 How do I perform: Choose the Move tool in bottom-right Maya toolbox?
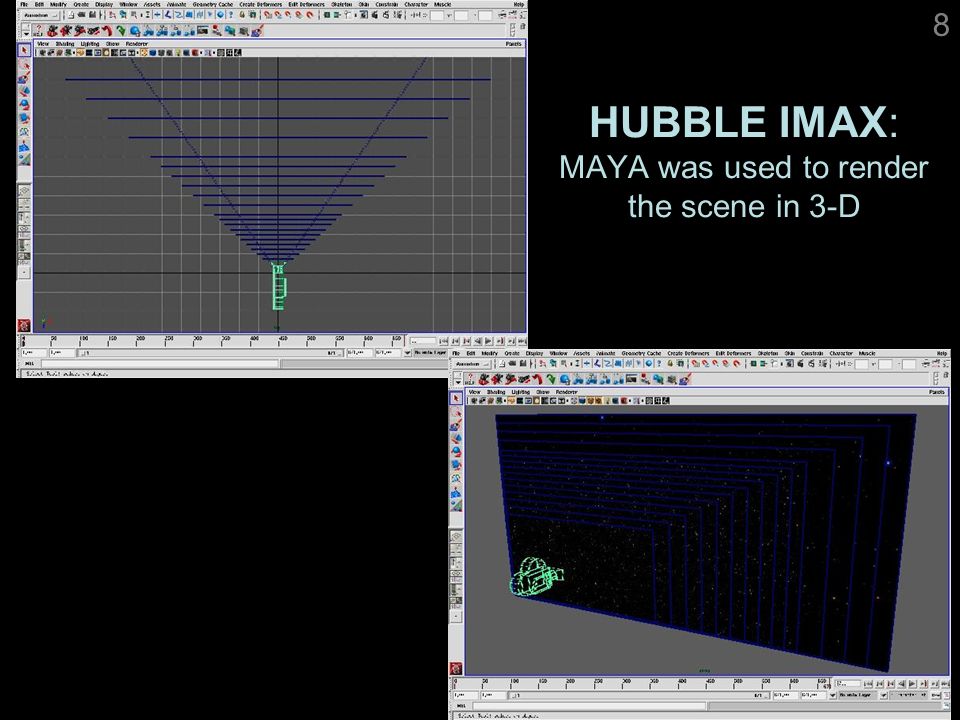point(456,438)
